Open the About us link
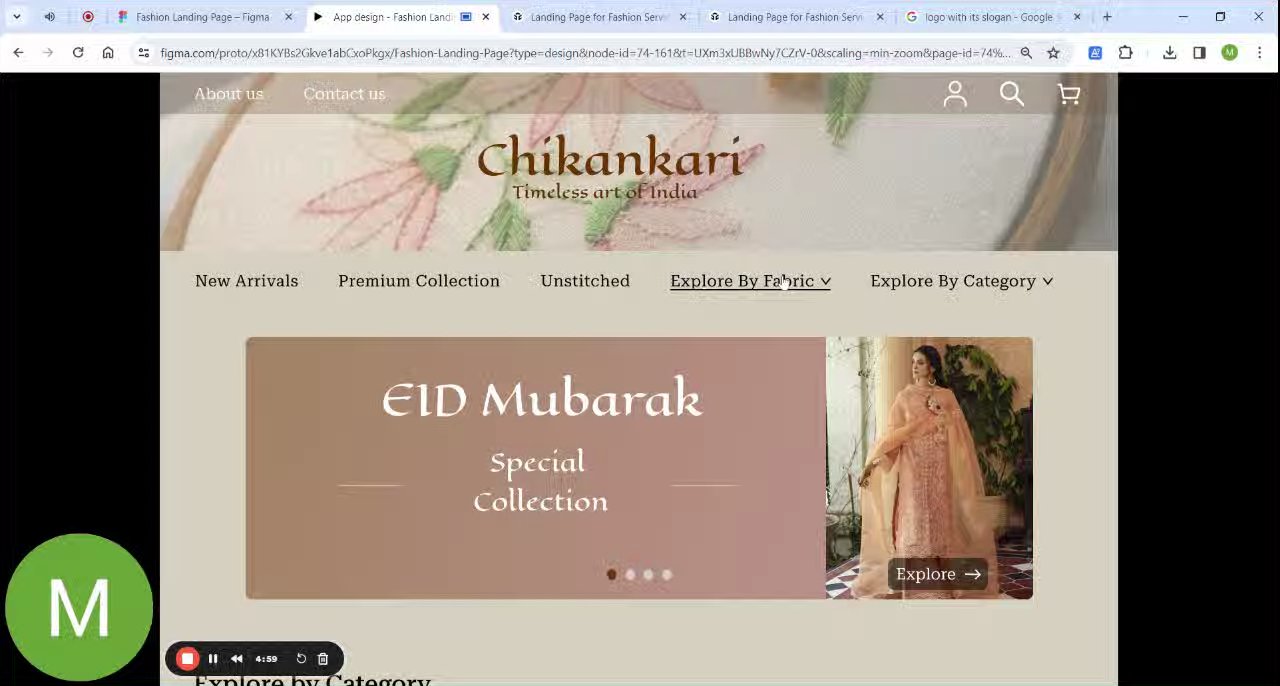1280x686 pixels. (x=229, y=94)
